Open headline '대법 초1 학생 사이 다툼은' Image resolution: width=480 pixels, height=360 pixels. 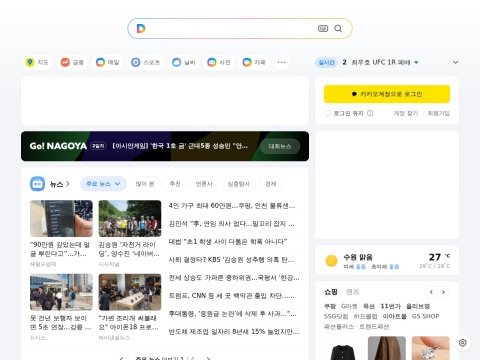click(x=228, y=242)
